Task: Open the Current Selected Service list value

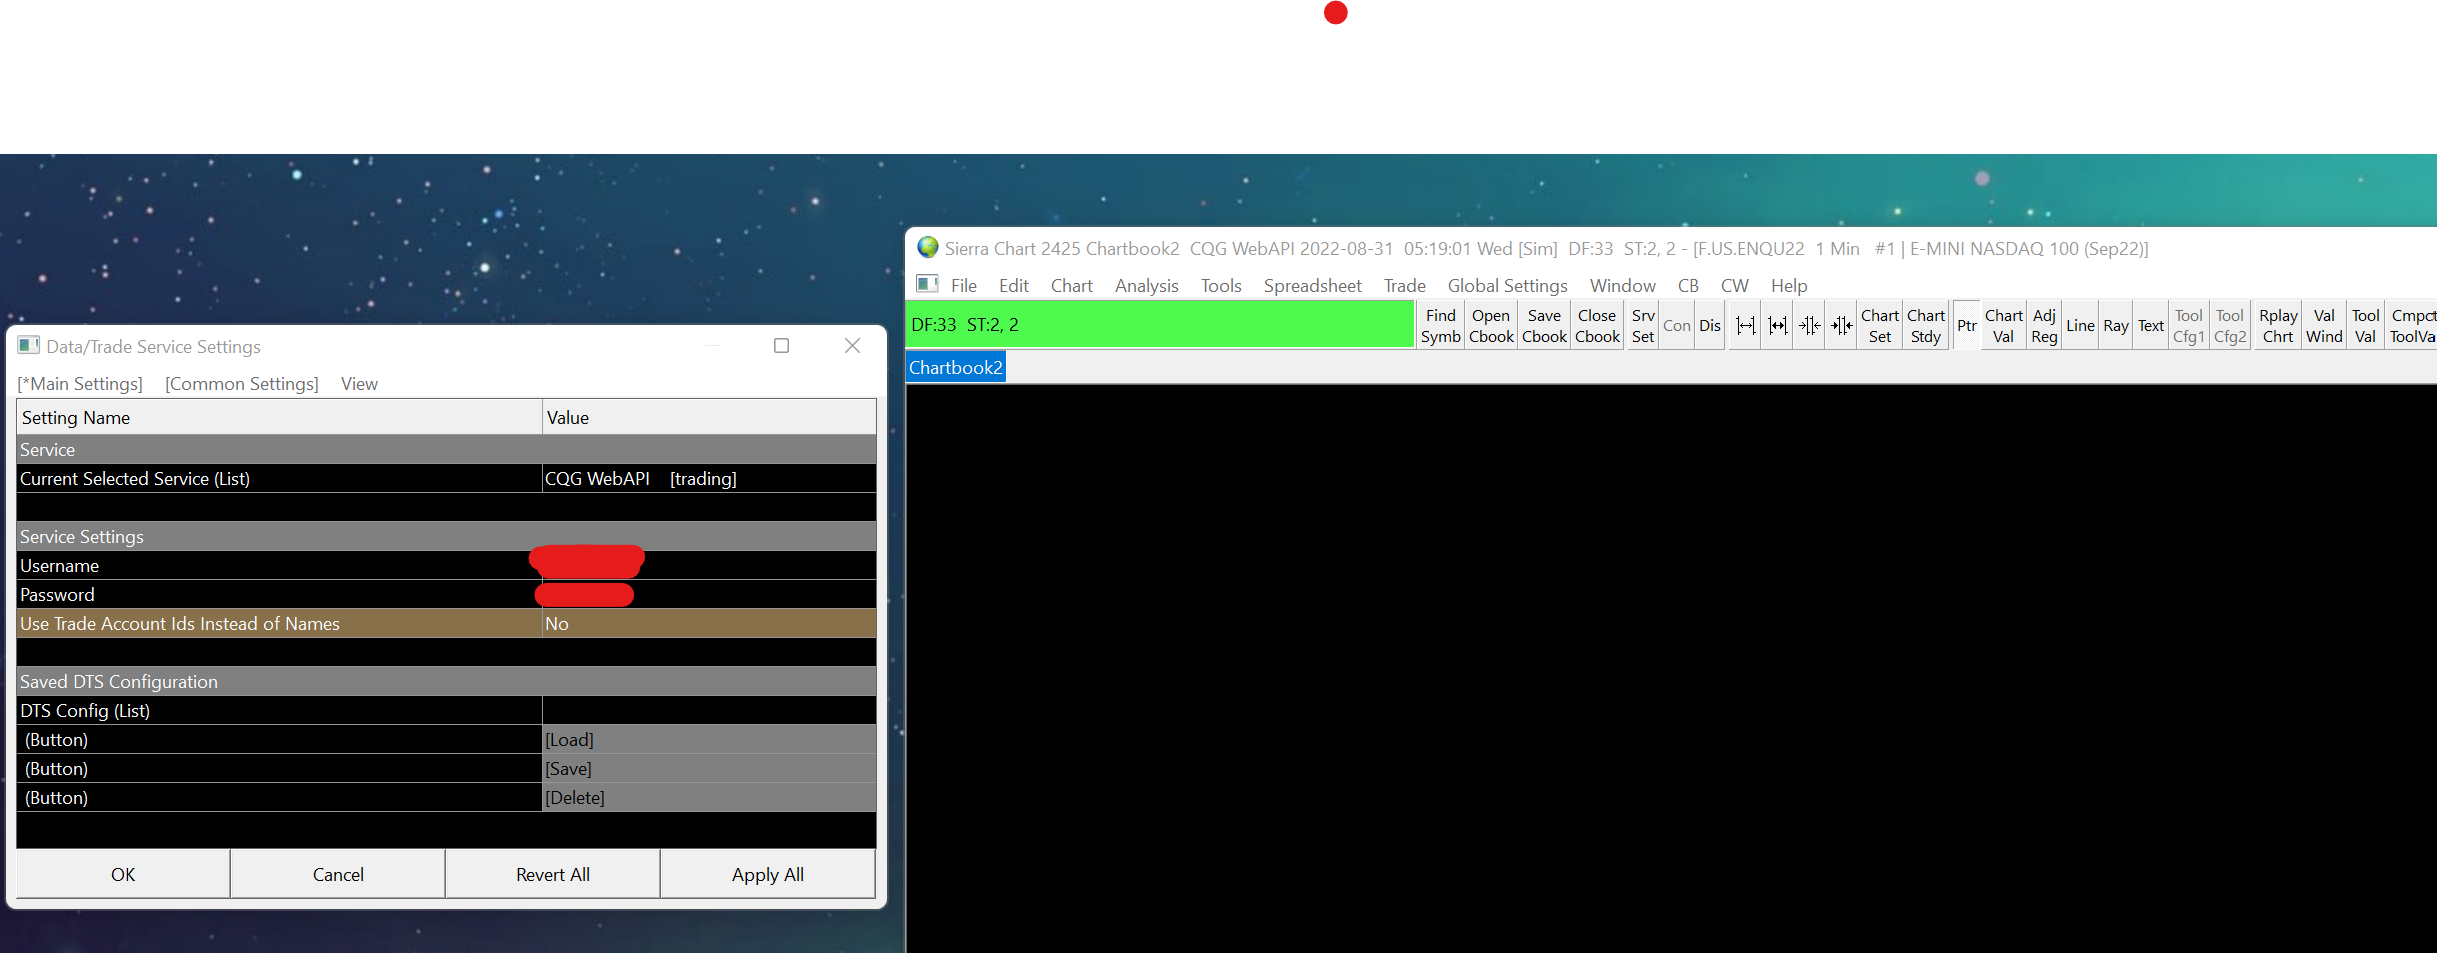Action: click(x=709, y=478)
